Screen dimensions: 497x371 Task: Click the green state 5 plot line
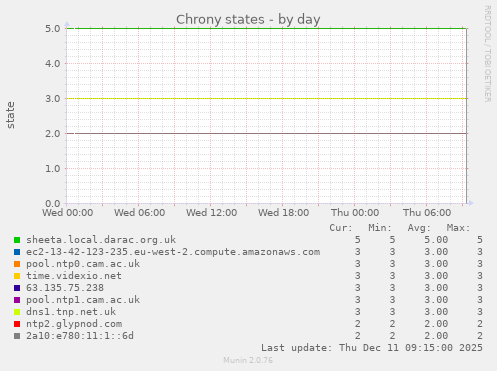267,28
